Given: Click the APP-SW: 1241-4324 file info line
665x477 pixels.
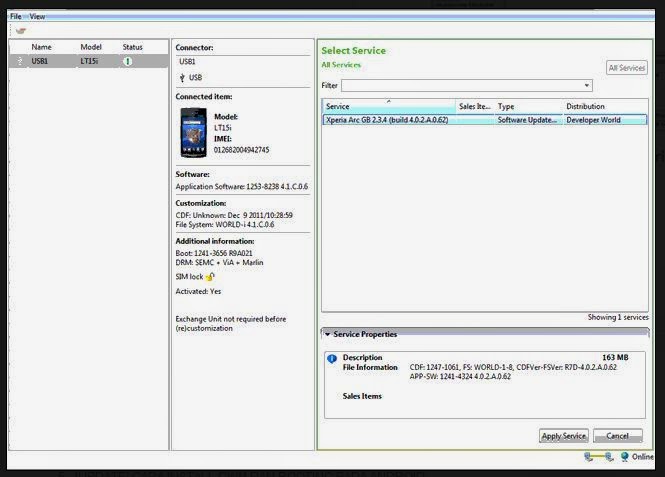Looking at the screenshot, I should [x=460, y=377].
